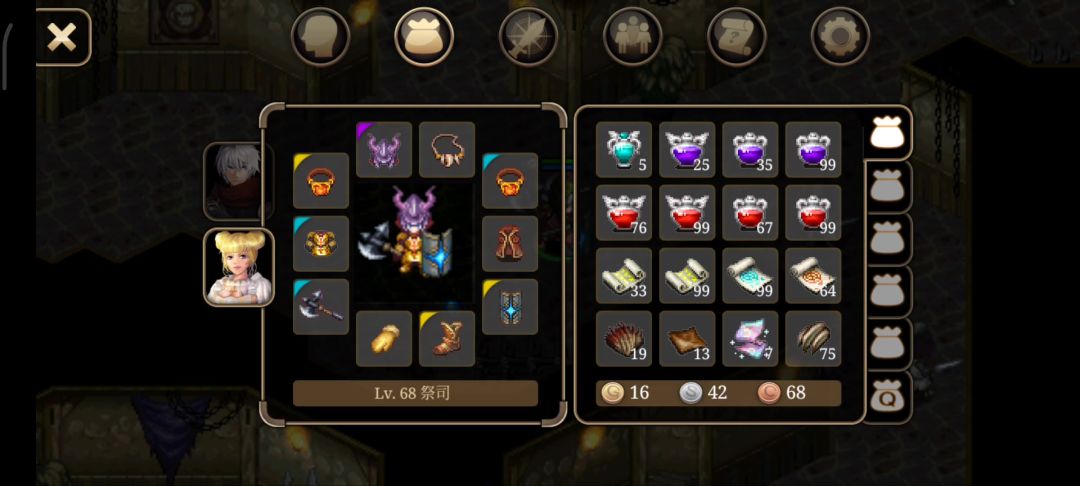The width and height of the screenshot is (1080, 486).
Task: Open the quest scroll menu
Action: 736,36
